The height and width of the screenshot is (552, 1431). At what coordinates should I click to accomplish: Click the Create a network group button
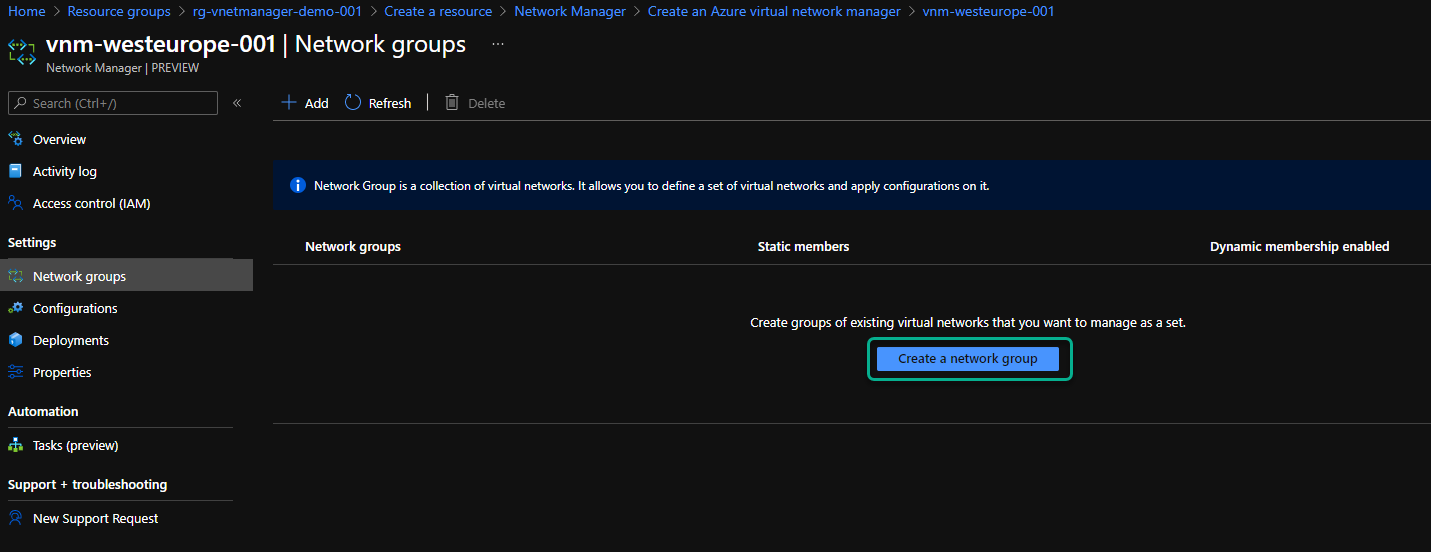[967, 359]
